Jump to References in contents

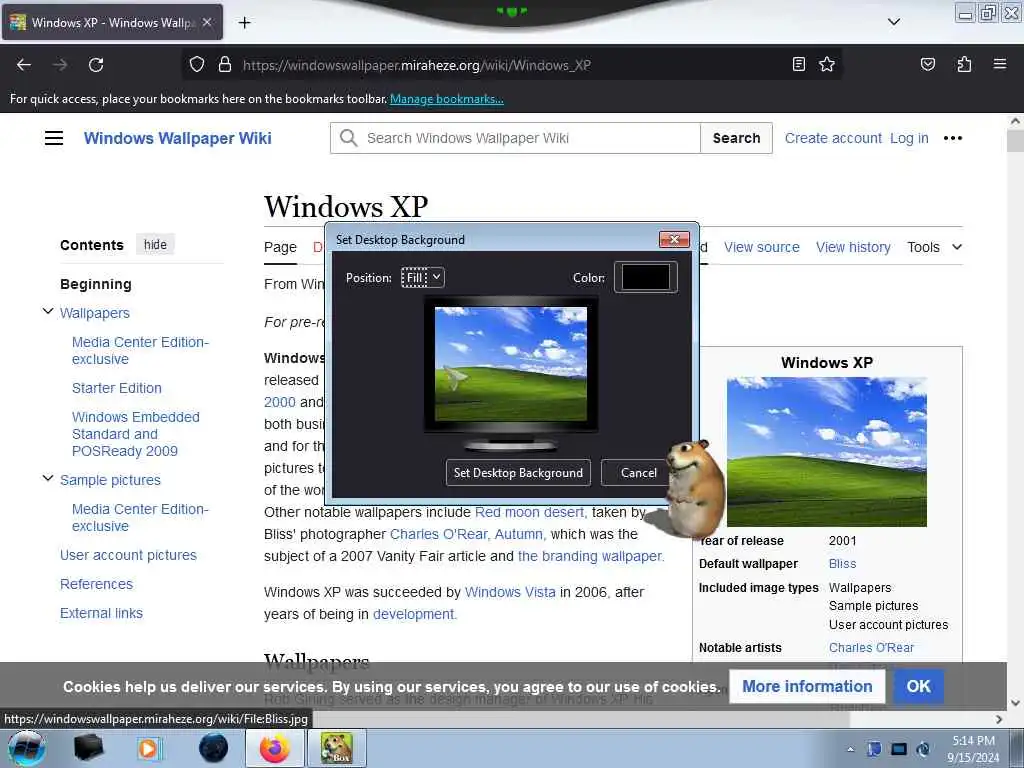[x=96, y=584]
